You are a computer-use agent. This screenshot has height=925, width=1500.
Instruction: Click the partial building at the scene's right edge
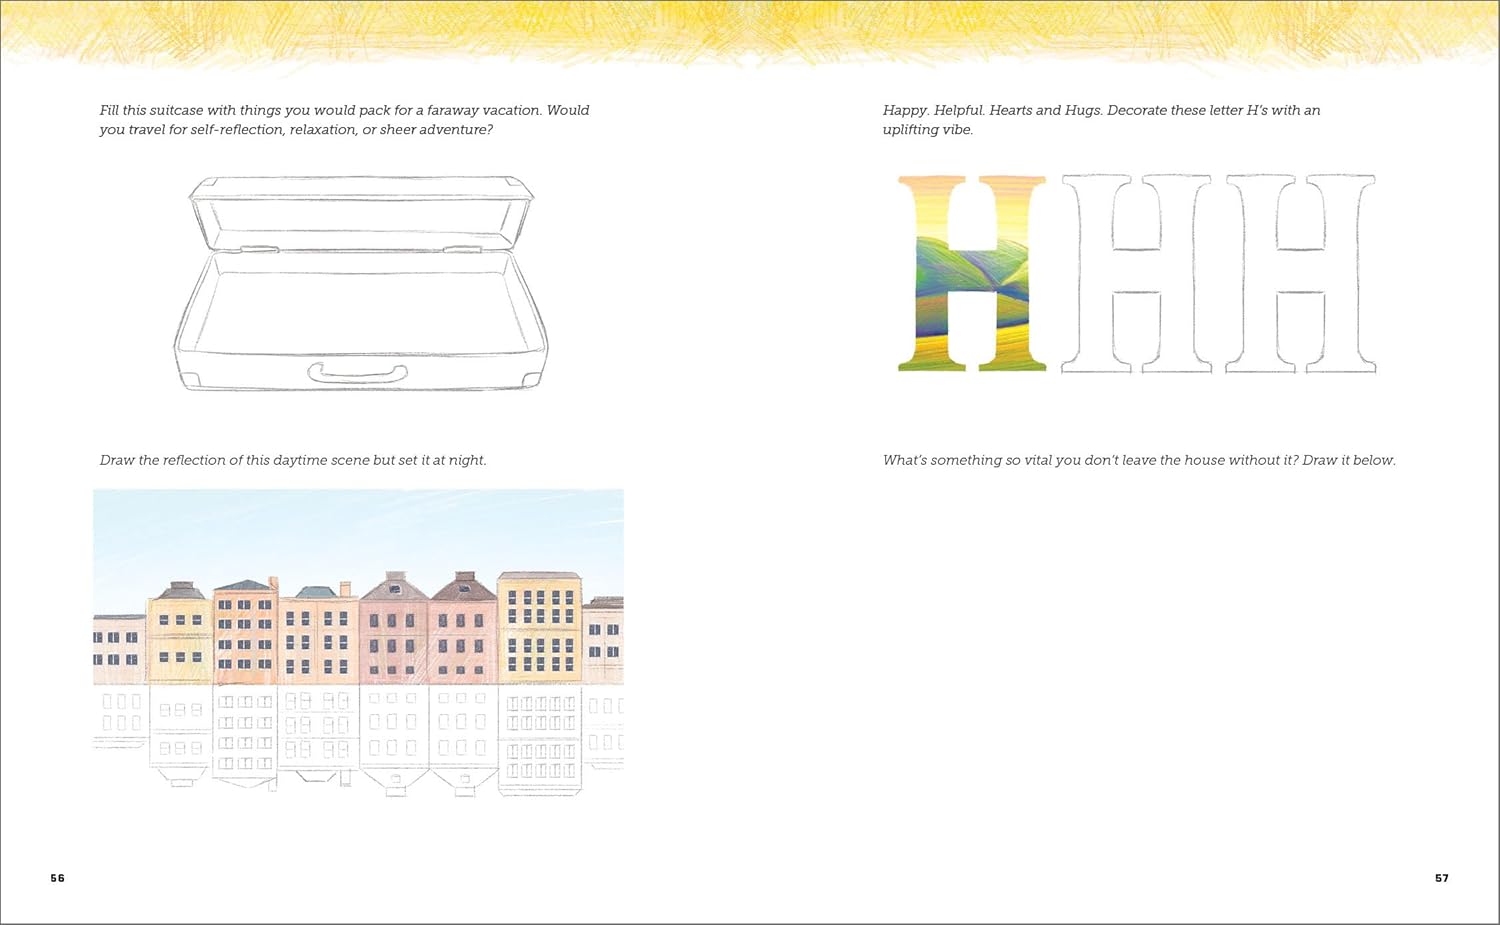tap(603, 640)
